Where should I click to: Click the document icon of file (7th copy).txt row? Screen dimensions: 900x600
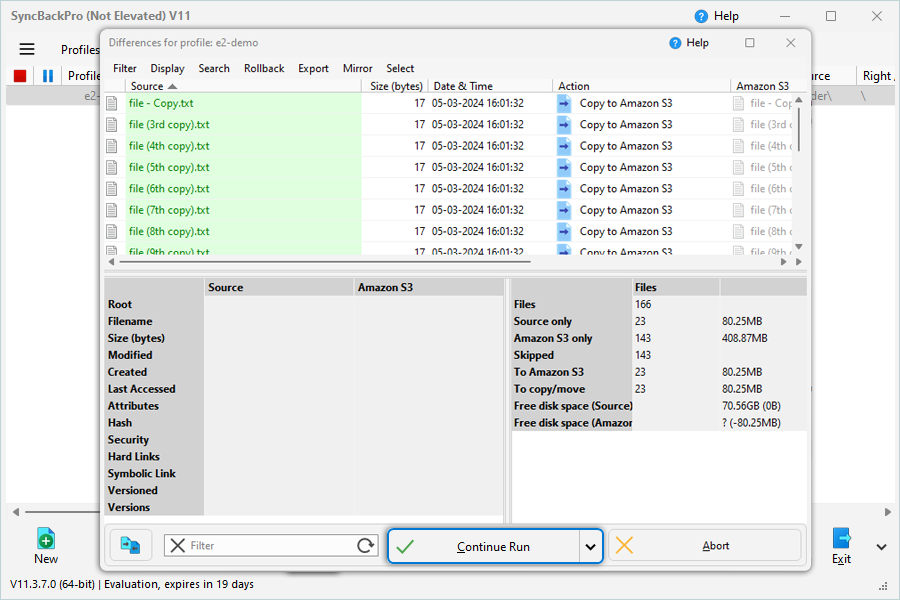112,210
